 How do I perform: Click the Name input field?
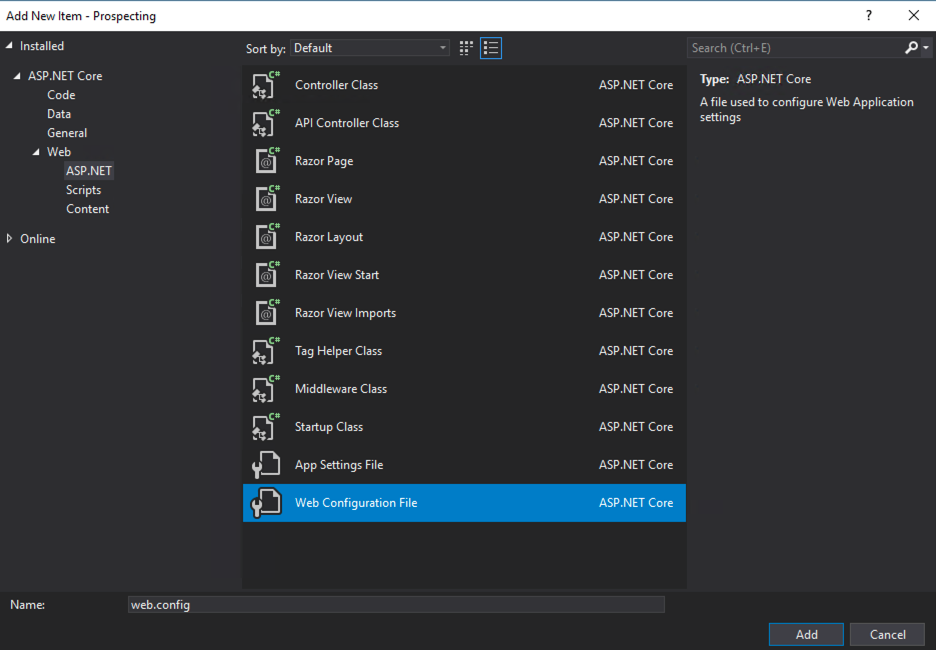(395, 604)
